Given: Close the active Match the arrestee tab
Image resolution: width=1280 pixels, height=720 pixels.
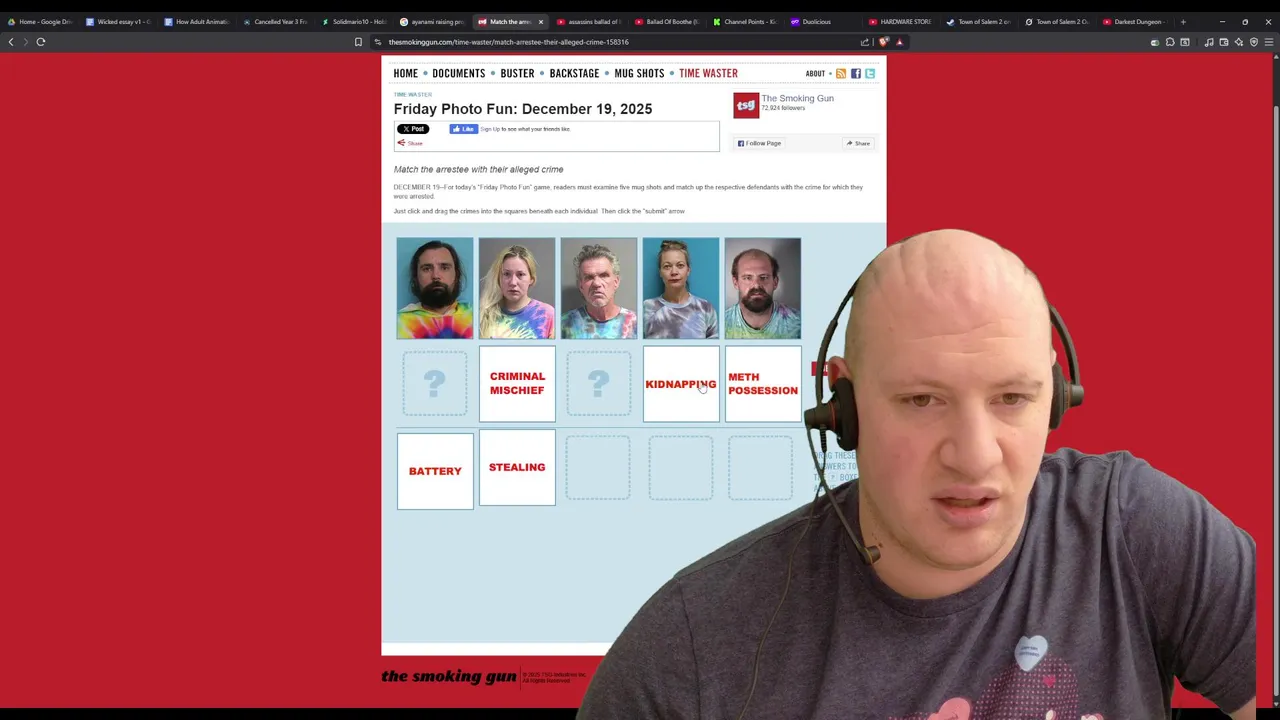Looking at the screenshot, I should pos(541,21).
